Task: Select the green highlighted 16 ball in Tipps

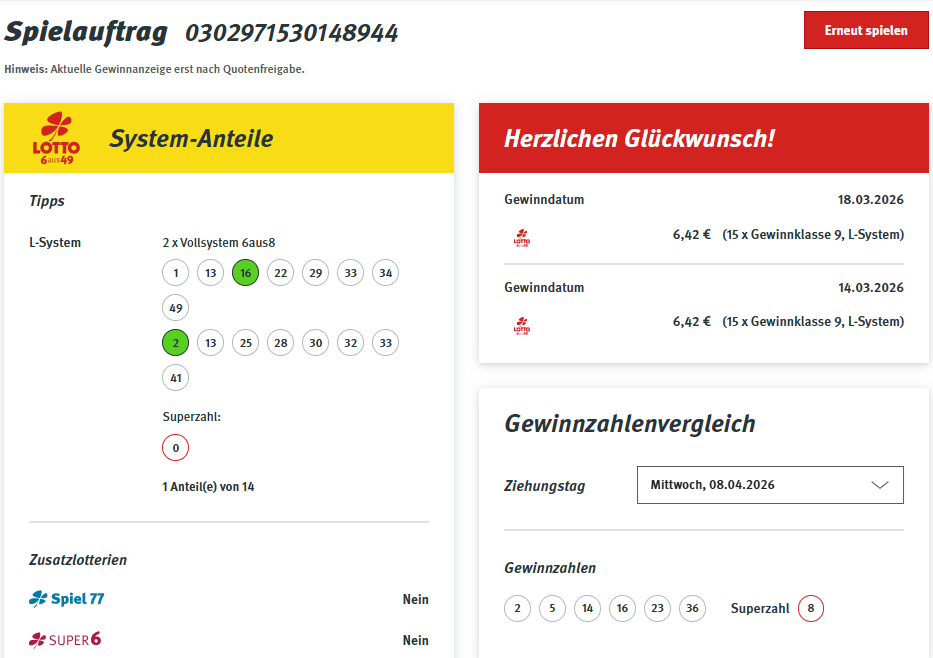Action: (245, 273)
